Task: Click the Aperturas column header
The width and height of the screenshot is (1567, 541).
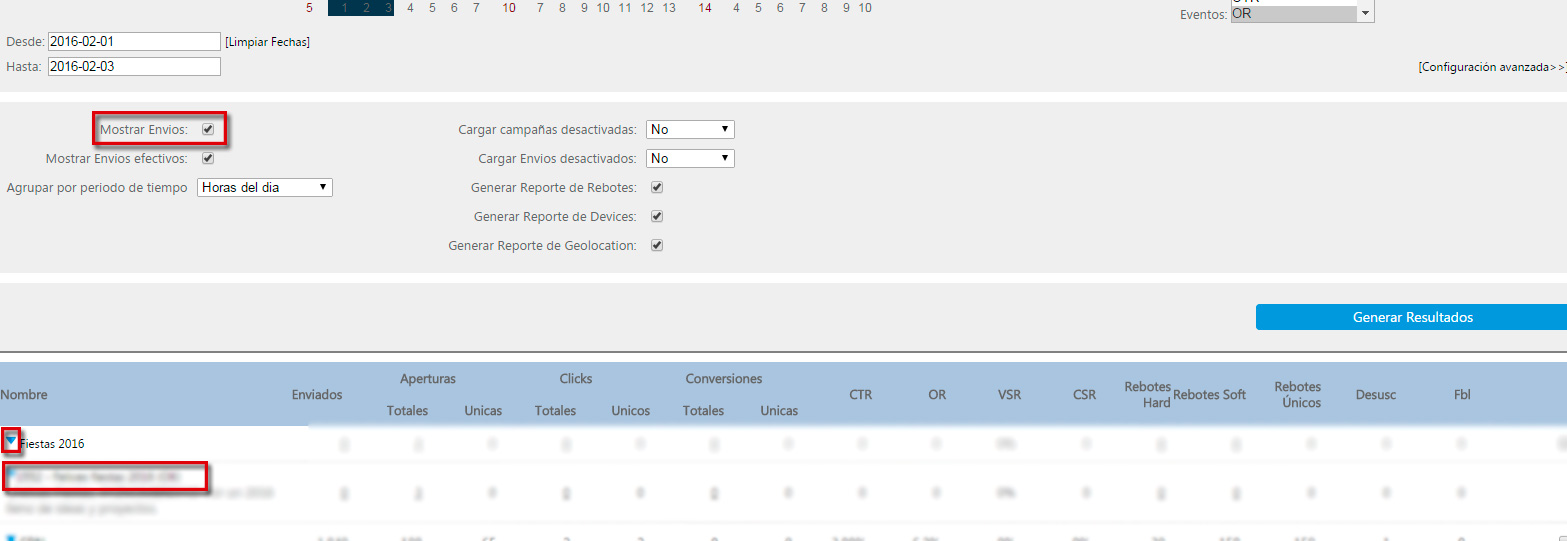Action: 428,379
